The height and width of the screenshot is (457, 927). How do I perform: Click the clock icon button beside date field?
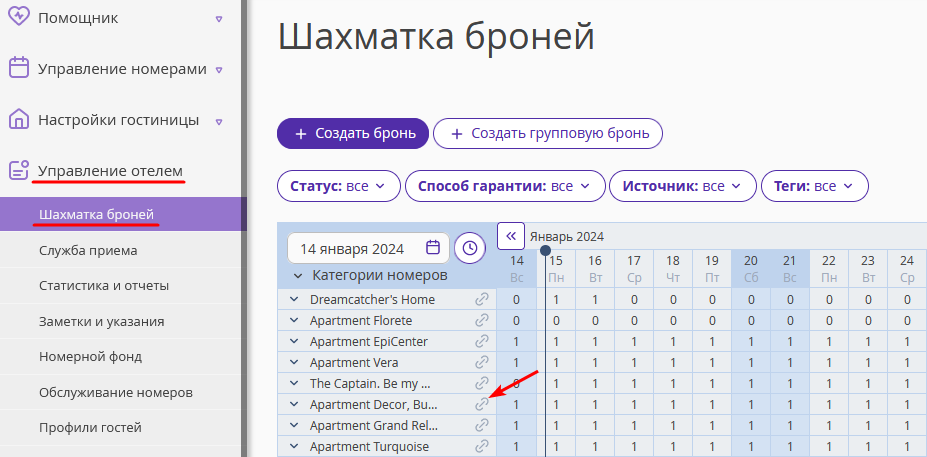click(470, 248)
